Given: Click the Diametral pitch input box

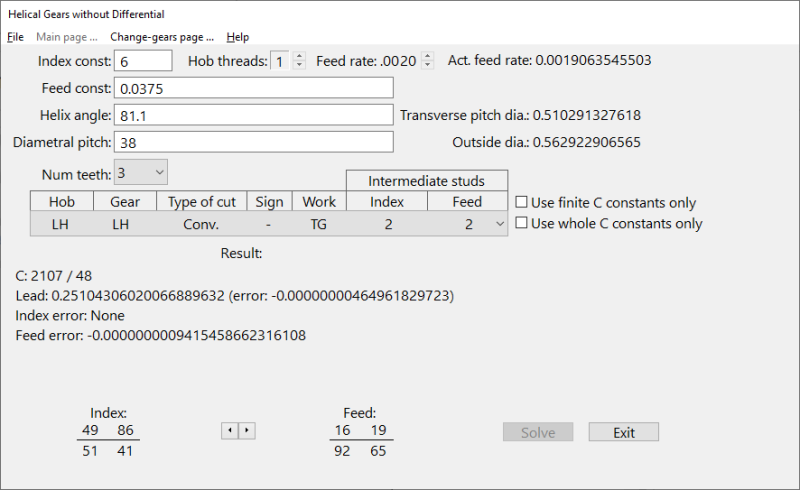Looking at the screenshot, I should (x=254, y=142).
